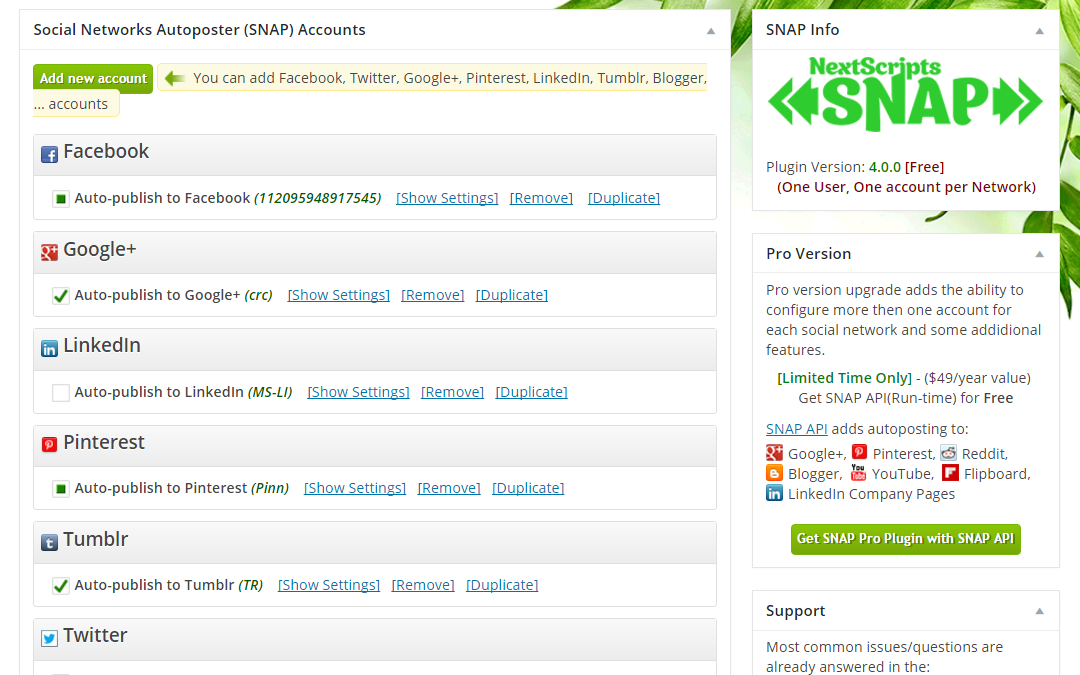Click the Facebook network icon
1080x675 pixels.
click(x=49, y=154)
